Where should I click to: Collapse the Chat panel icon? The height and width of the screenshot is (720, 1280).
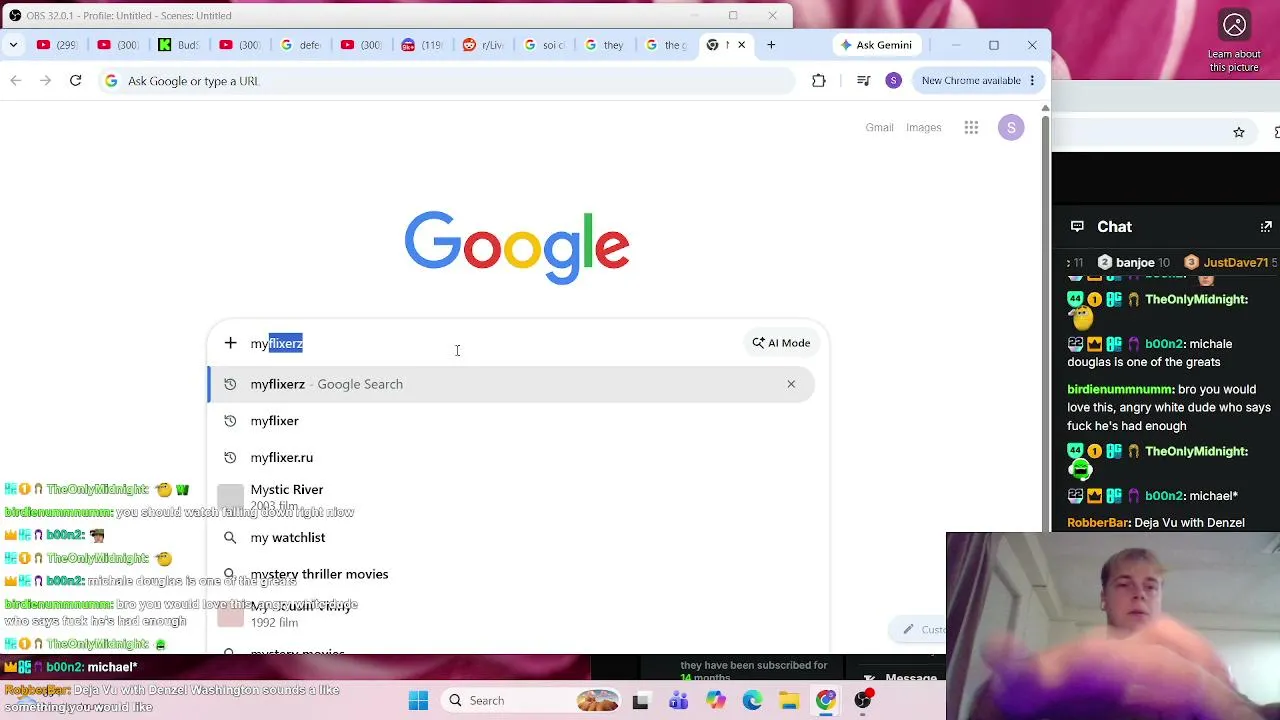pos(1077,227)
